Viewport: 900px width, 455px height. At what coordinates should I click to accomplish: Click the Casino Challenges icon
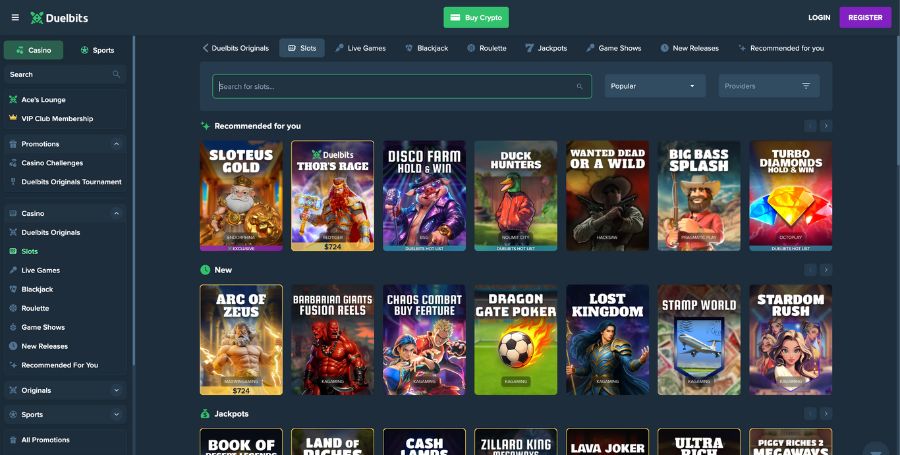pos(13,163)
